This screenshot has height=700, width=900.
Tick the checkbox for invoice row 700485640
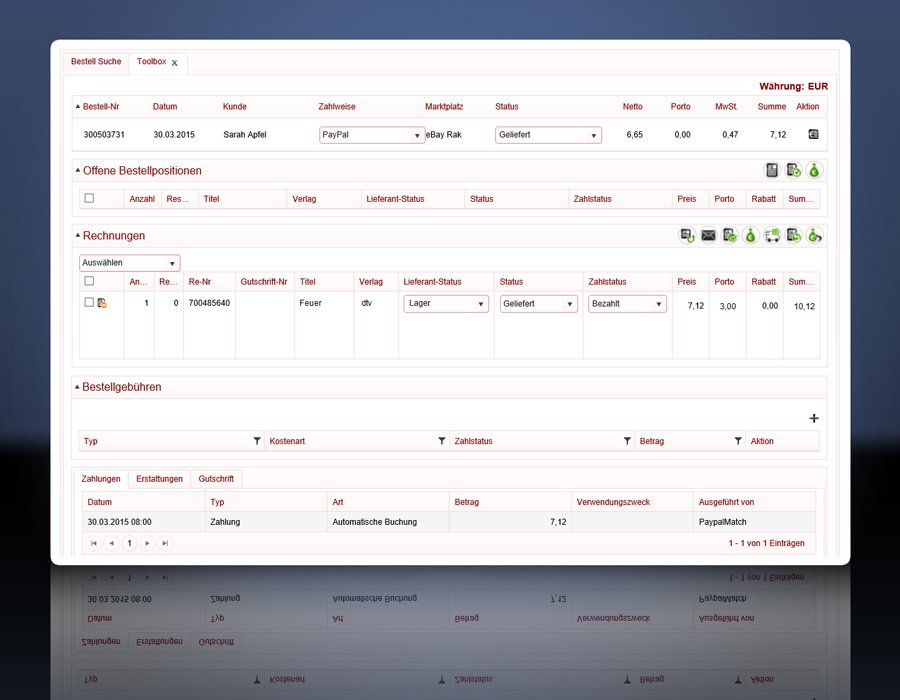pos(89,302)
